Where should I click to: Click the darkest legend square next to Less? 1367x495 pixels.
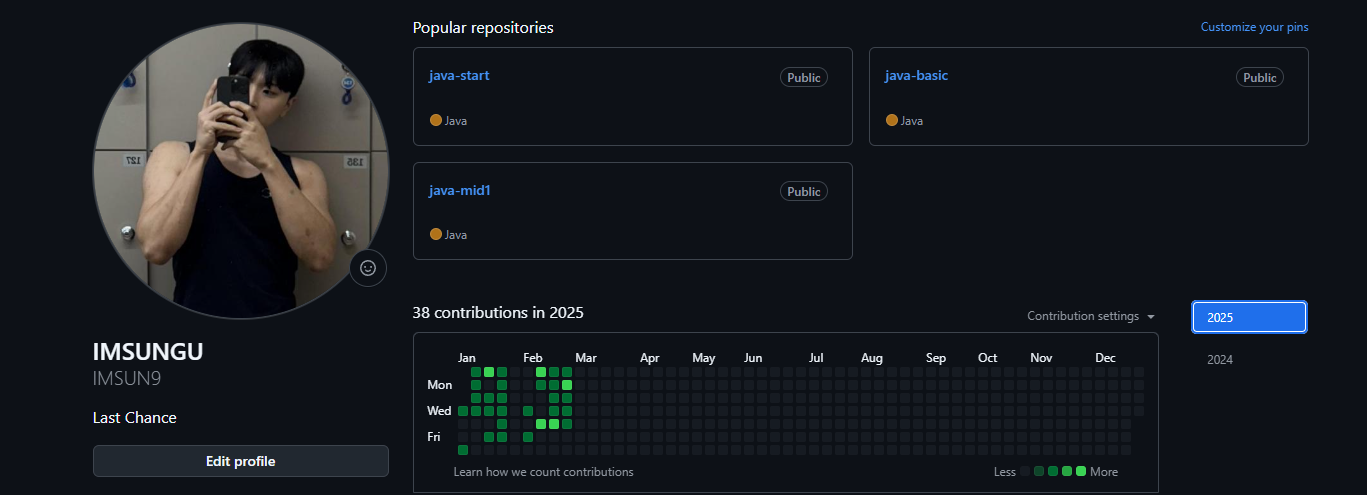coord(1025,471)
